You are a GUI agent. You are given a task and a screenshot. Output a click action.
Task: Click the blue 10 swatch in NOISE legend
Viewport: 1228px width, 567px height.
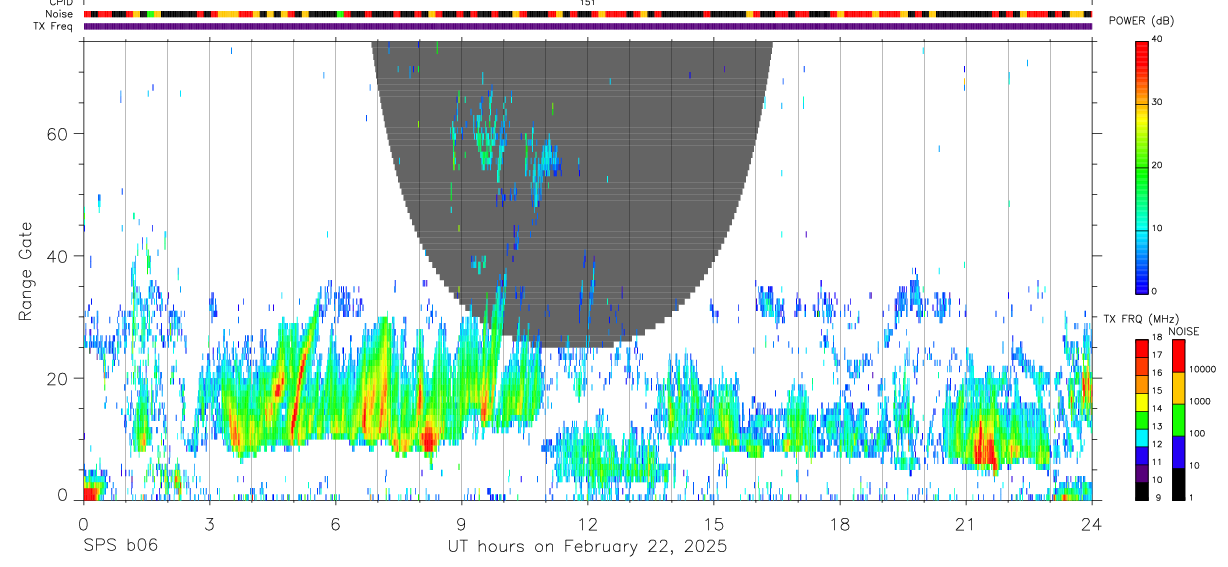tap(1178, 452)
